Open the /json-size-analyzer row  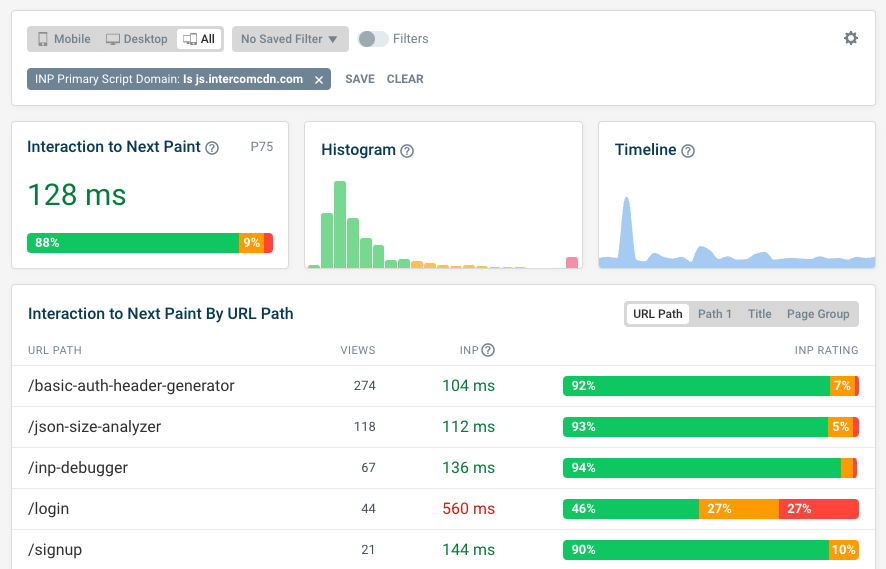443,427
